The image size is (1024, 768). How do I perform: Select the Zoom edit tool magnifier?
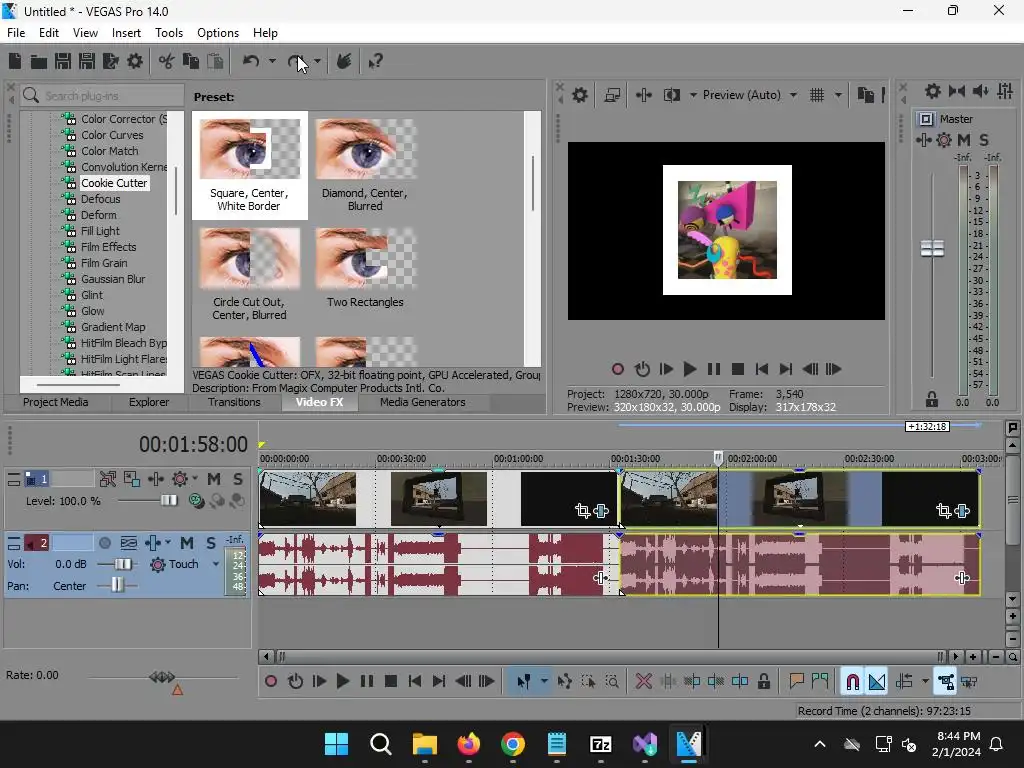612,682
